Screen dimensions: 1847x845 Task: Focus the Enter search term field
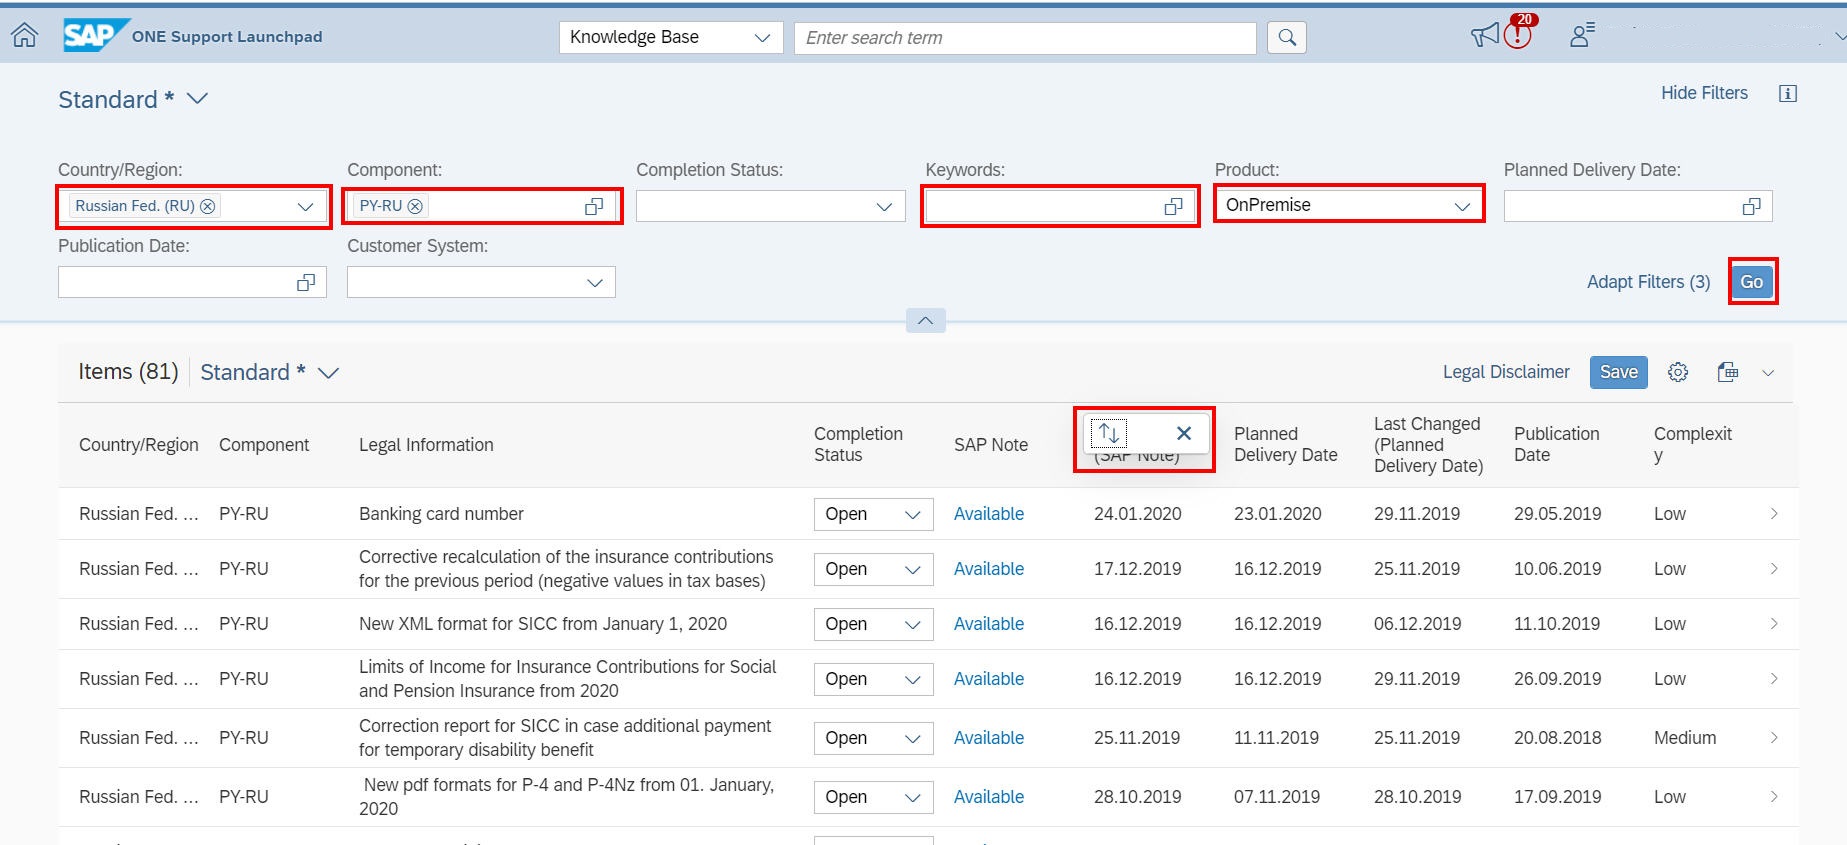pyautogui.click(x=1025, y=37)
